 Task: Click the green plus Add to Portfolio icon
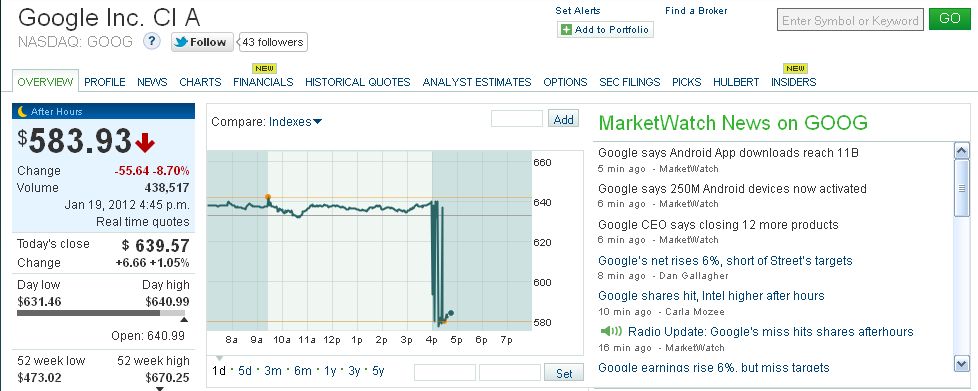[566, 30]
